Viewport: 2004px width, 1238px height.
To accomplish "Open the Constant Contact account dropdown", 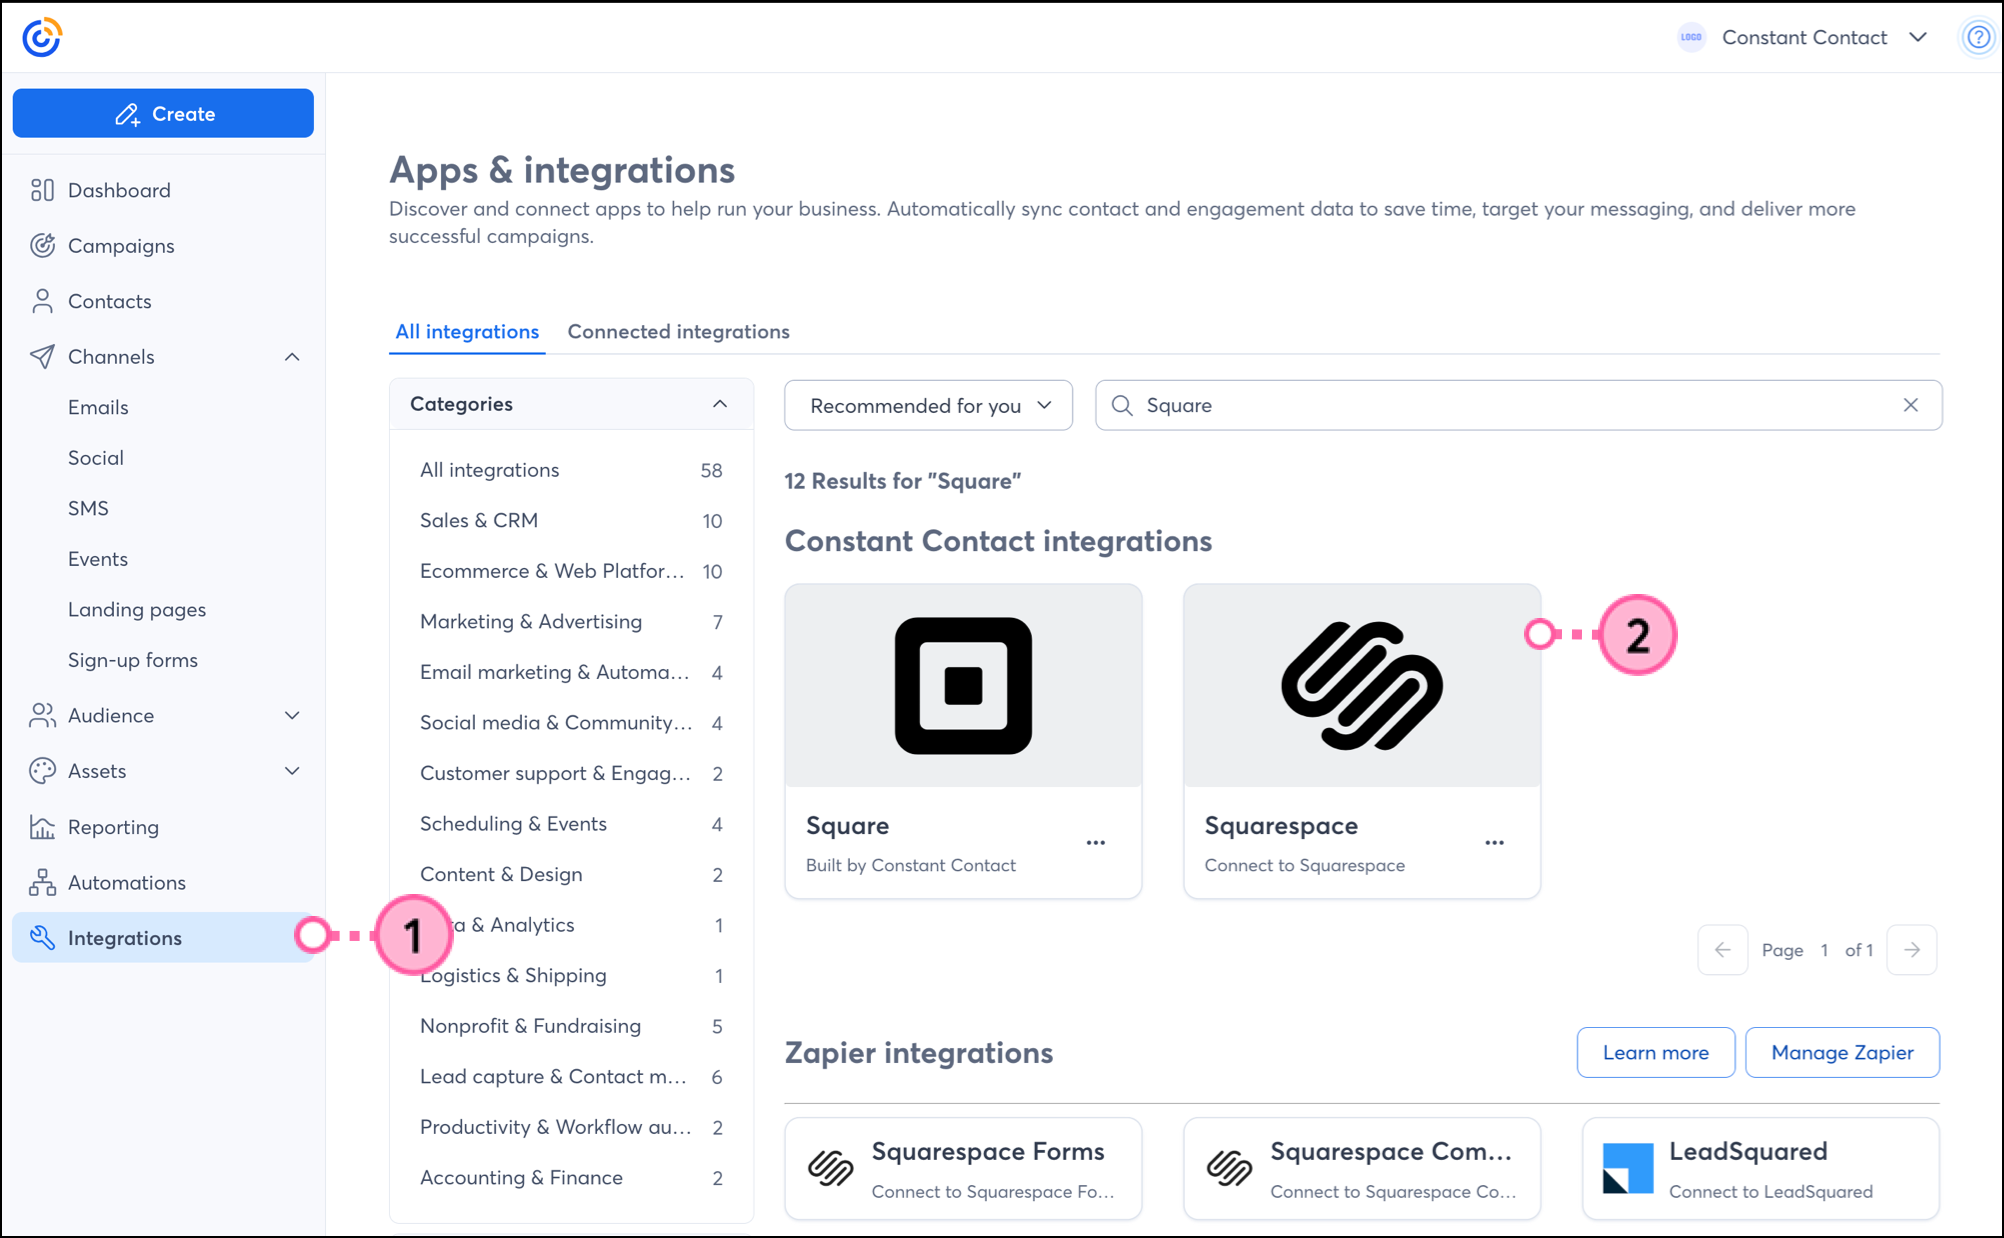I will pyautogui.click(x=1917, y=38).
